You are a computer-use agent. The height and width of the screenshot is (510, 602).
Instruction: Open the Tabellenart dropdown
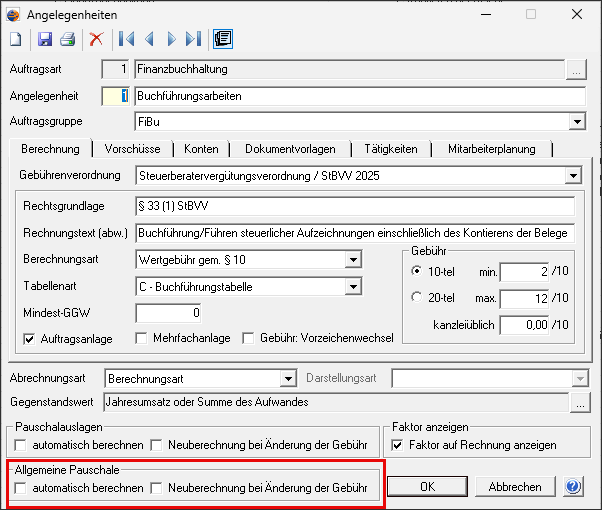[353, 287]
